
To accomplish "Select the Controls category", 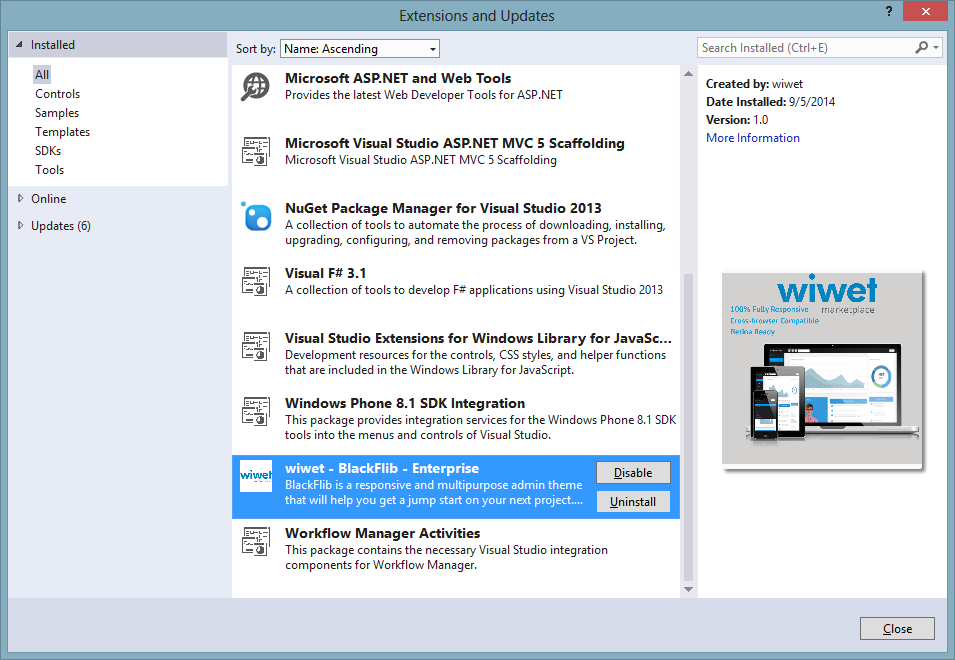I will pyautogui.click(x=57, y=94).
